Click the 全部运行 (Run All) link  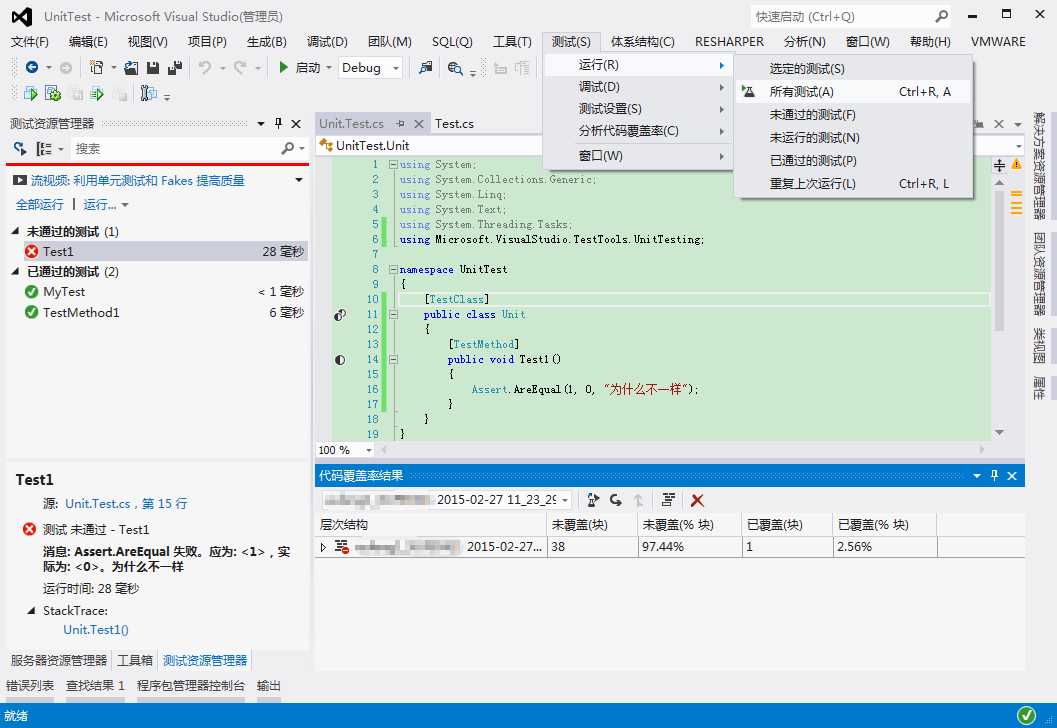click(x=40, y=204)
